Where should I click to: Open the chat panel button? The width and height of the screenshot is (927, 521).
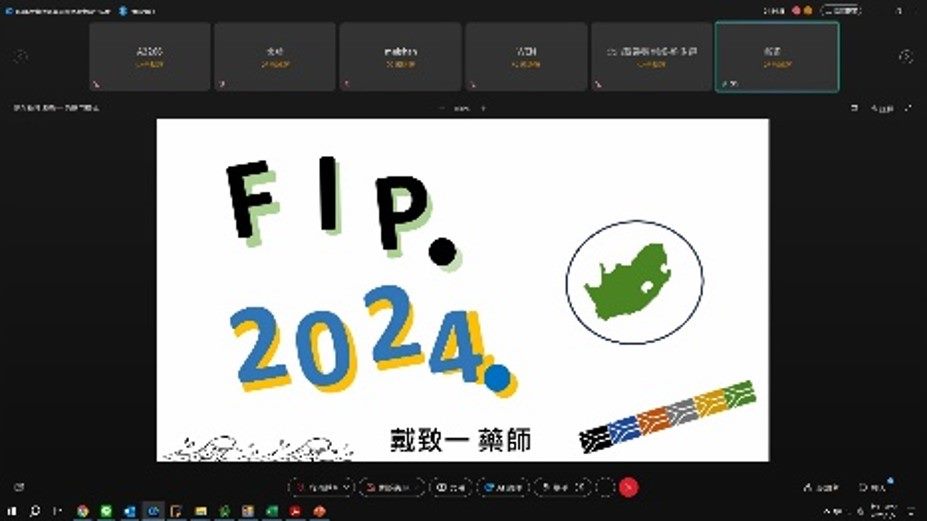coord(873,488)
